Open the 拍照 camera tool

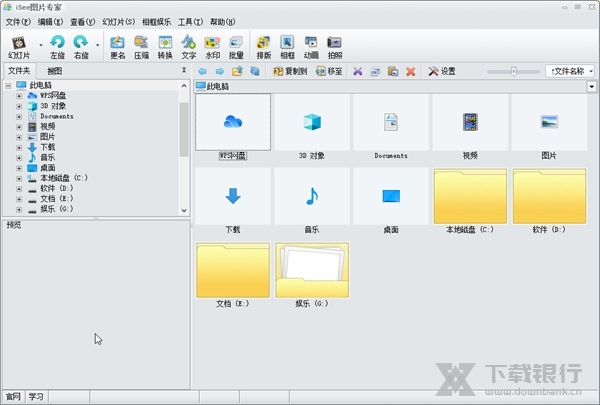click(x=335, y=47)
